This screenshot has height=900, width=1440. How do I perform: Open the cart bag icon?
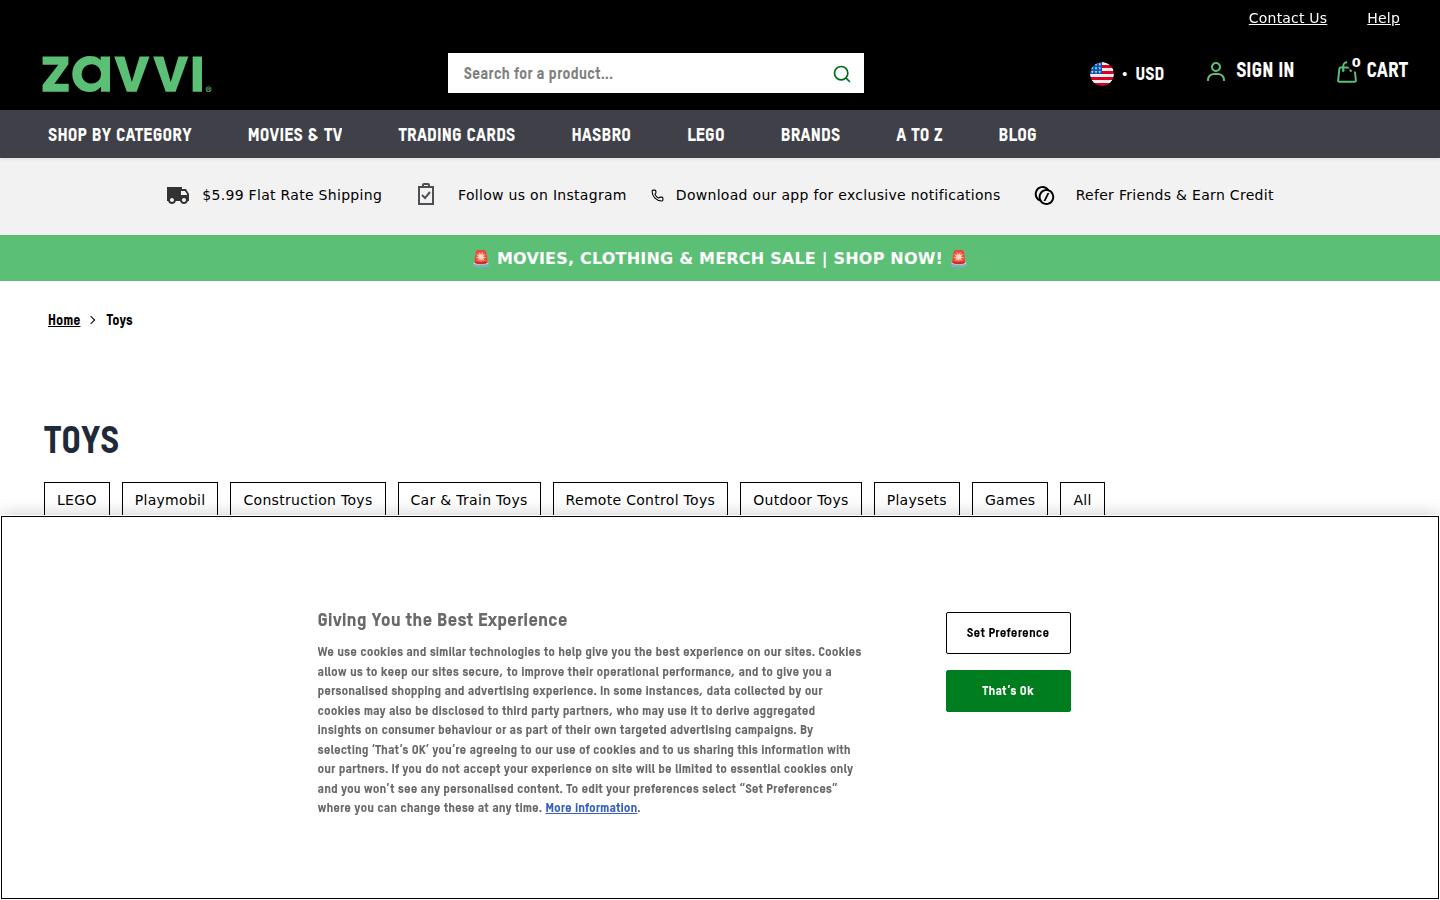pos(1347,71)
